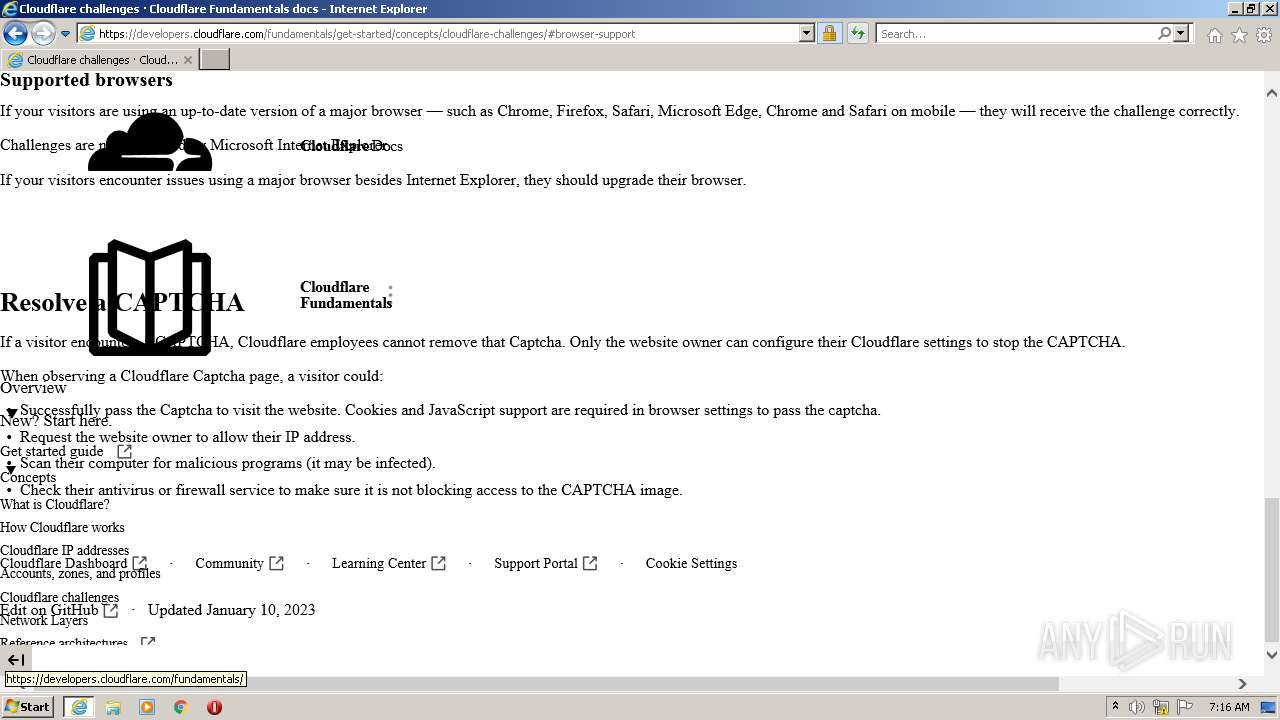Click external icon next to Get started guide
1280x720 pixels.
coord(124,451)
